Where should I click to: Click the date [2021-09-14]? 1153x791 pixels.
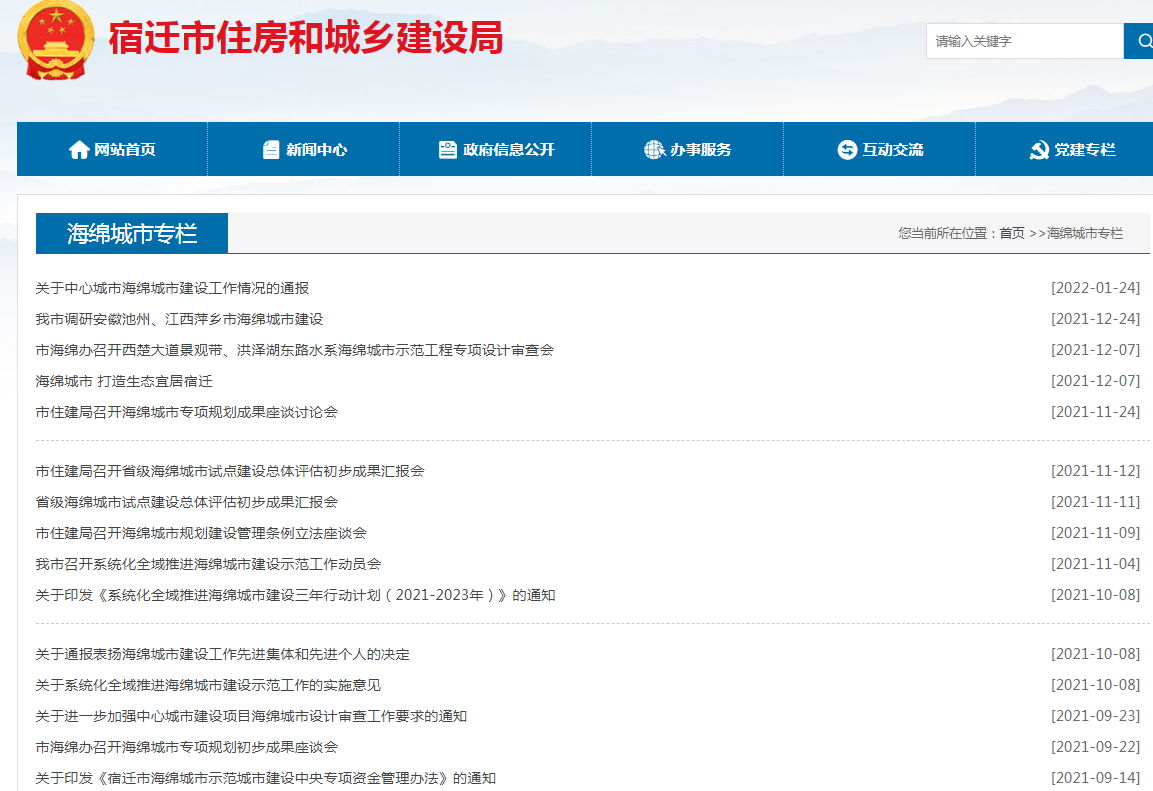click(x=1095, y=777)
